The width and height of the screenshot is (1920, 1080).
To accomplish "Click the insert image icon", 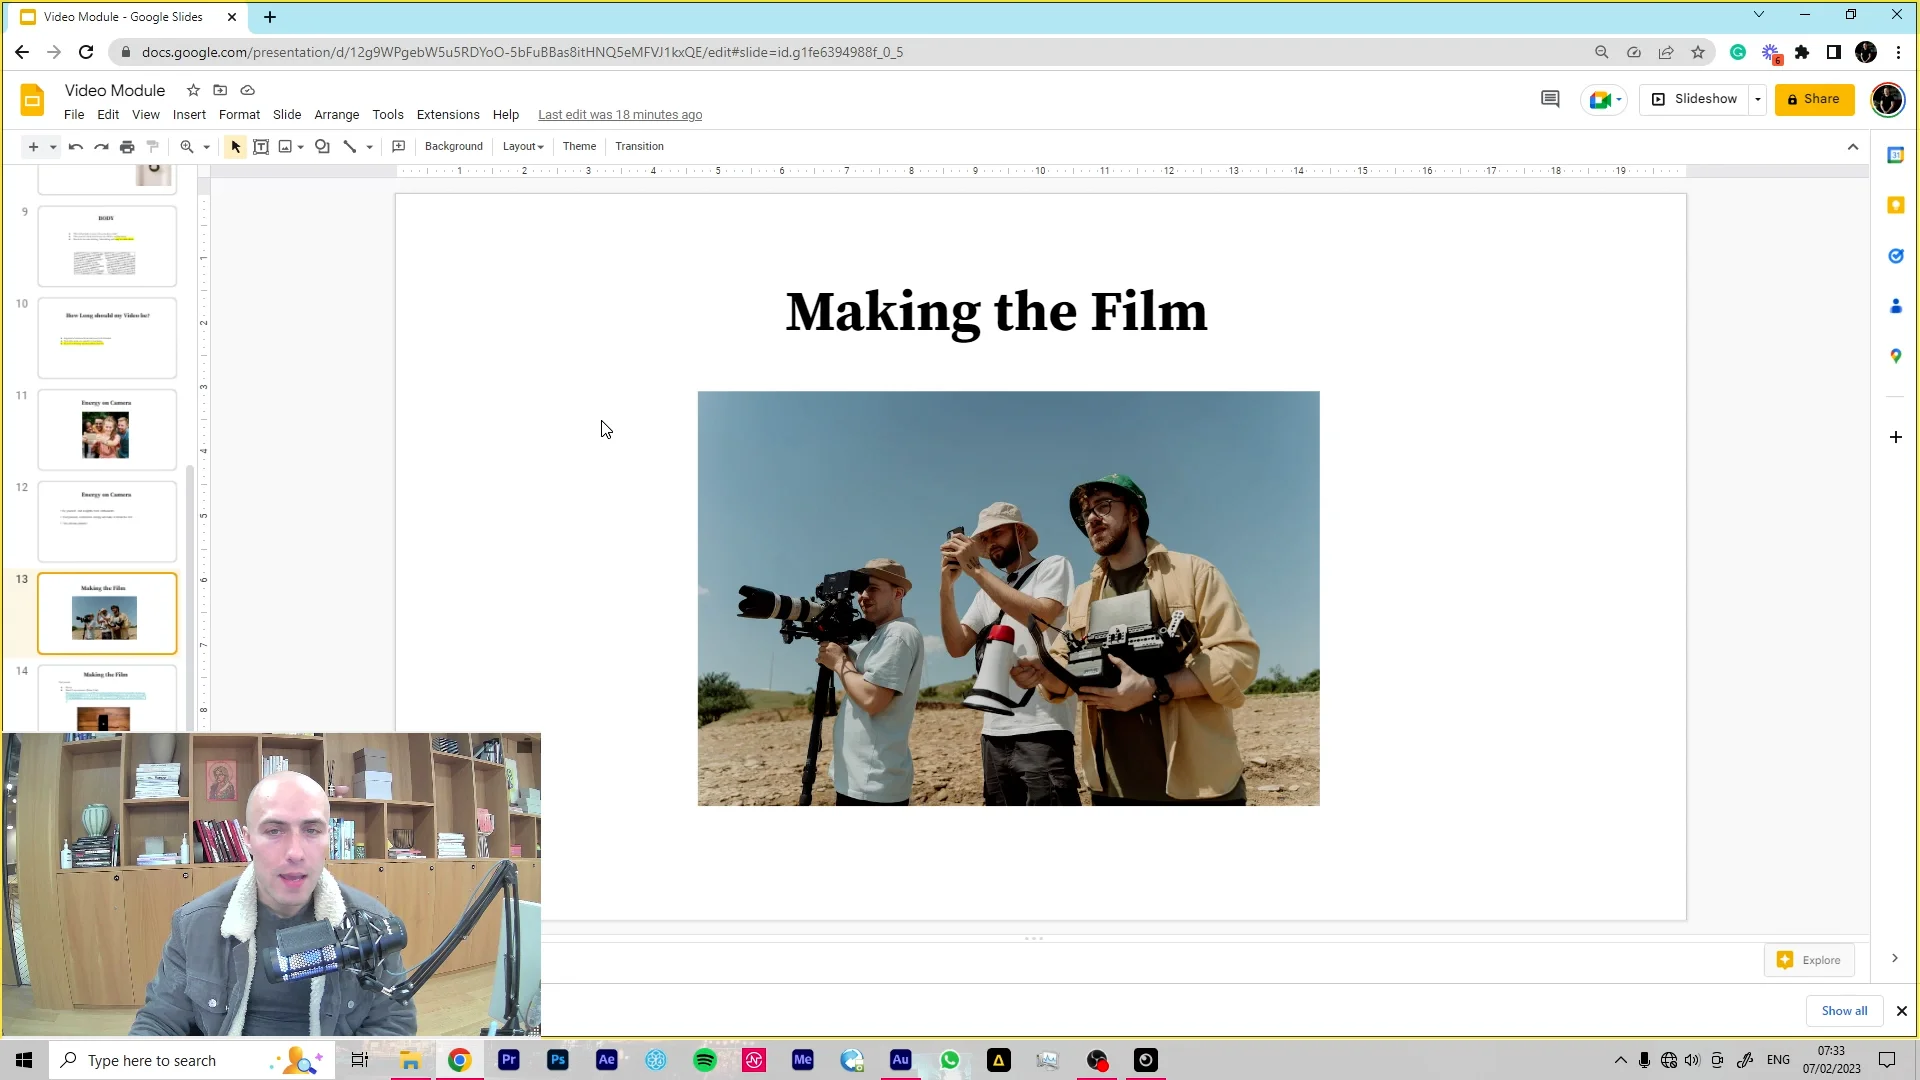I will click(285, 147).
